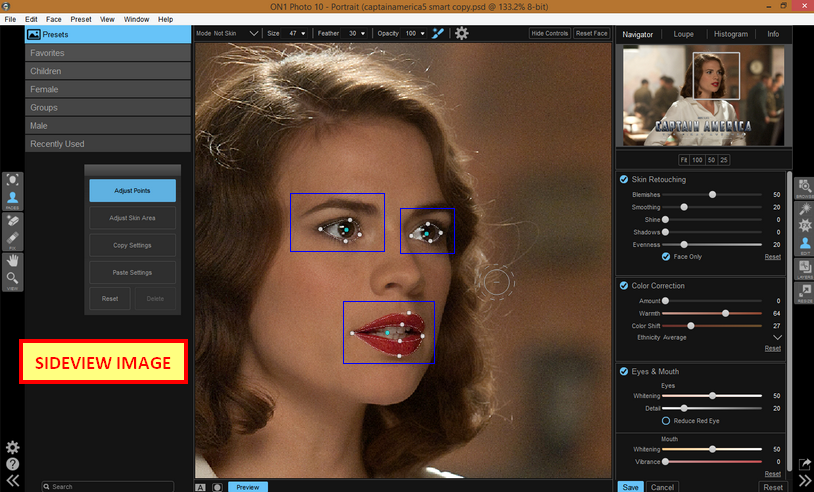Click the Presets panel picture icon
The width and height of the screenshot is (814, 492).
pyautogui.click(x=34, y=34)
